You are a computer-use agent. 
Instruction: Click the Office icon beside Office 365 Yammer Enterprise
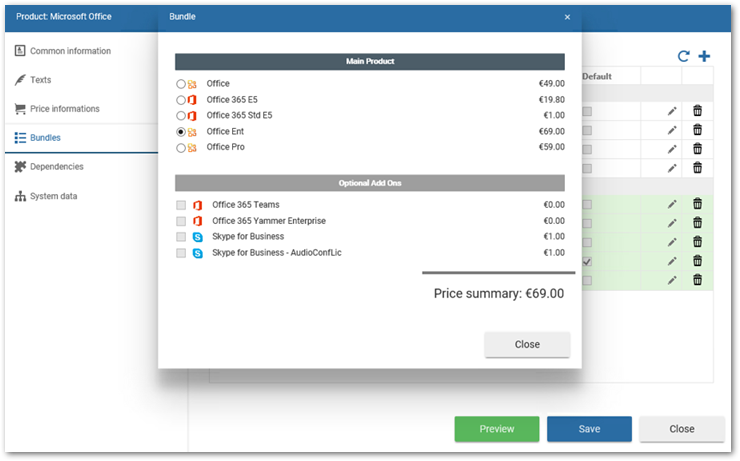pyautogui.click(x=198, y=221)
